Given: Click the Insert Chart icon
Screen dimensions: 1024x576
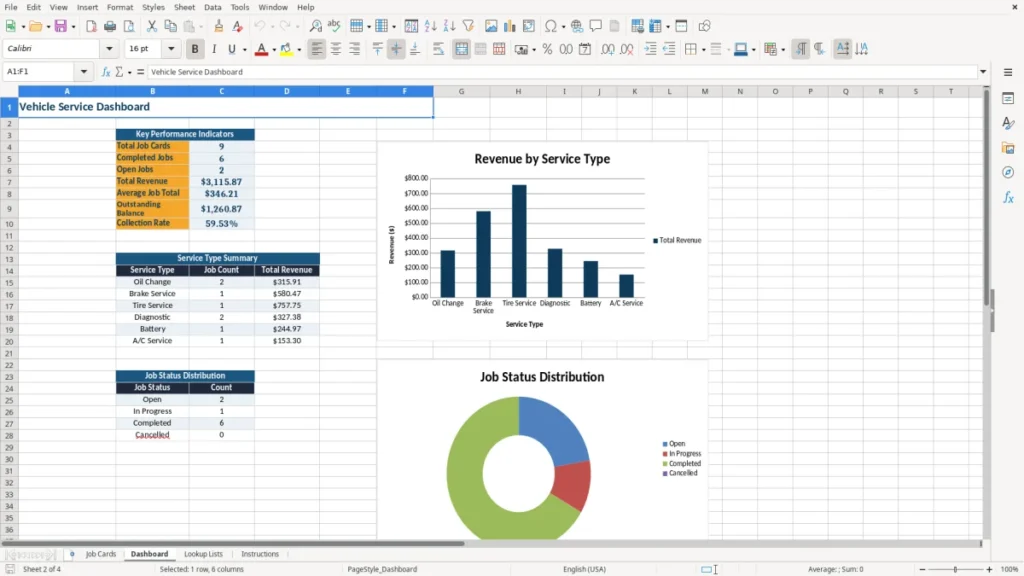Looking at the screenshot, I should [510, 26].
